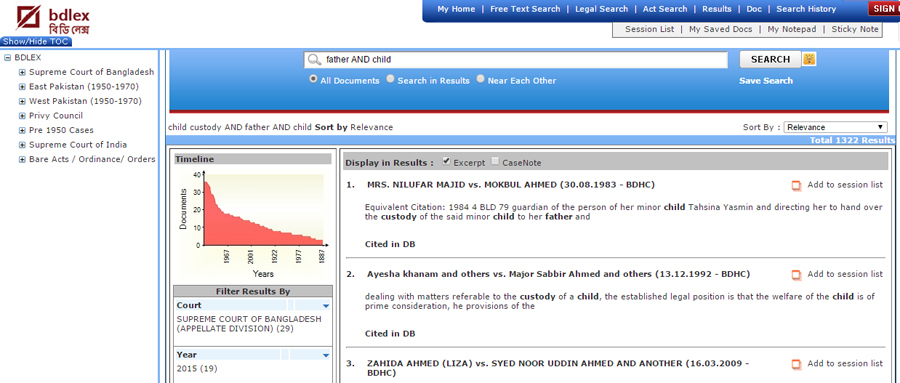This screenshot has height=383, width=900.
Task: Click session list icon for Zahida Ahmed case
Action: [796, 365]
